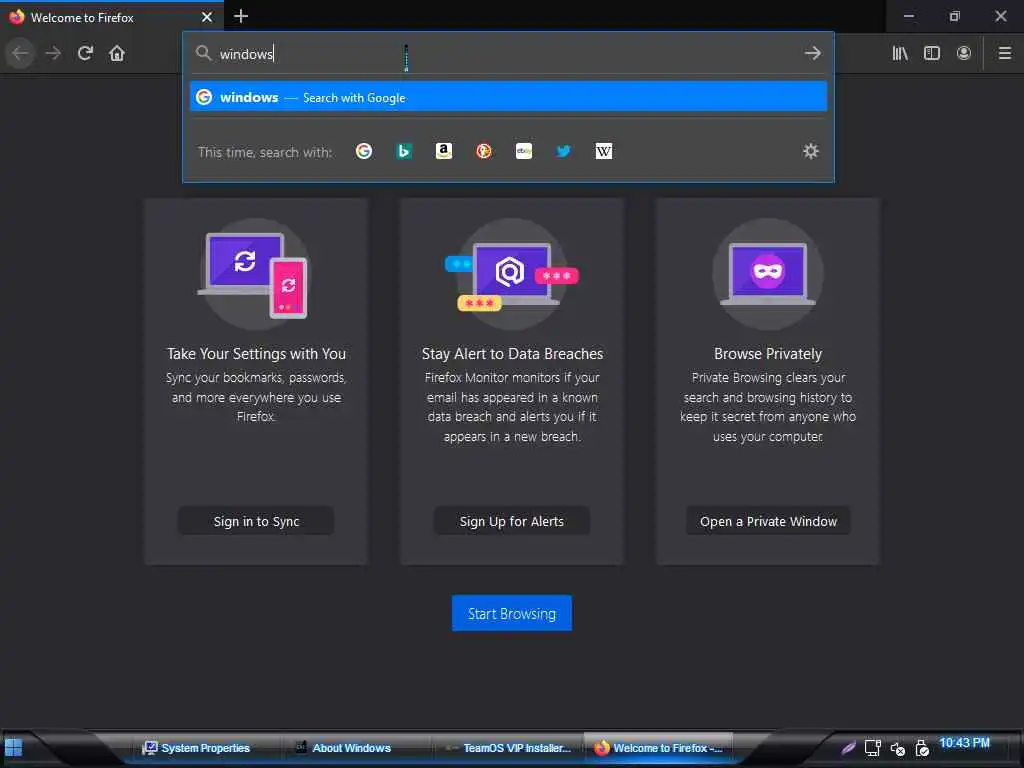Viewport: 1024px width, 768px height.
Task: Search this time with Bing
Action: tap(404, 152)
